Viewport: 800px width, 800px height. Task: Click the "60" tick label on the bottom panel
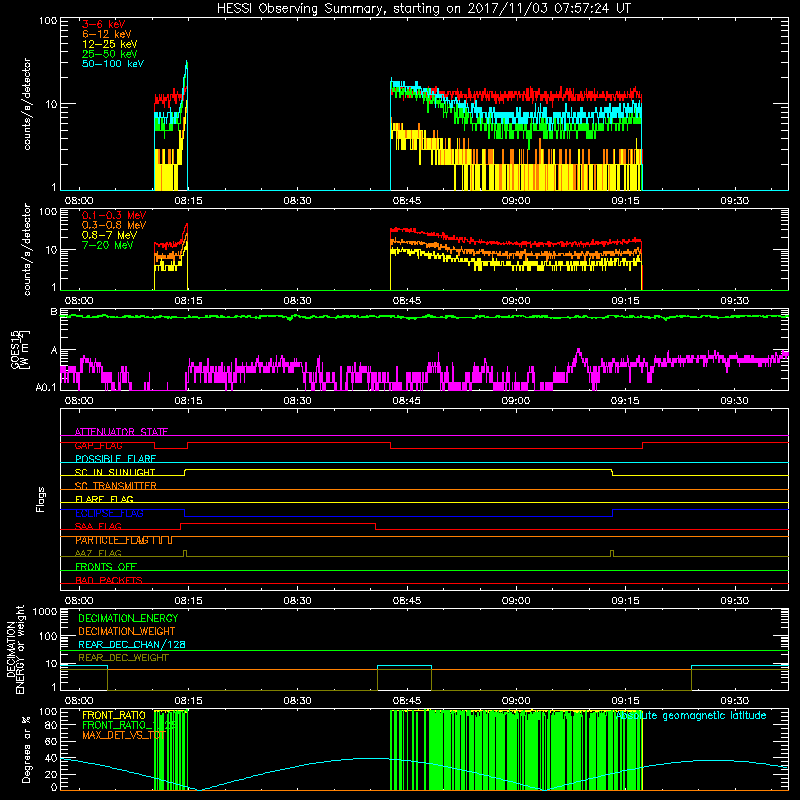click(51, 741)
